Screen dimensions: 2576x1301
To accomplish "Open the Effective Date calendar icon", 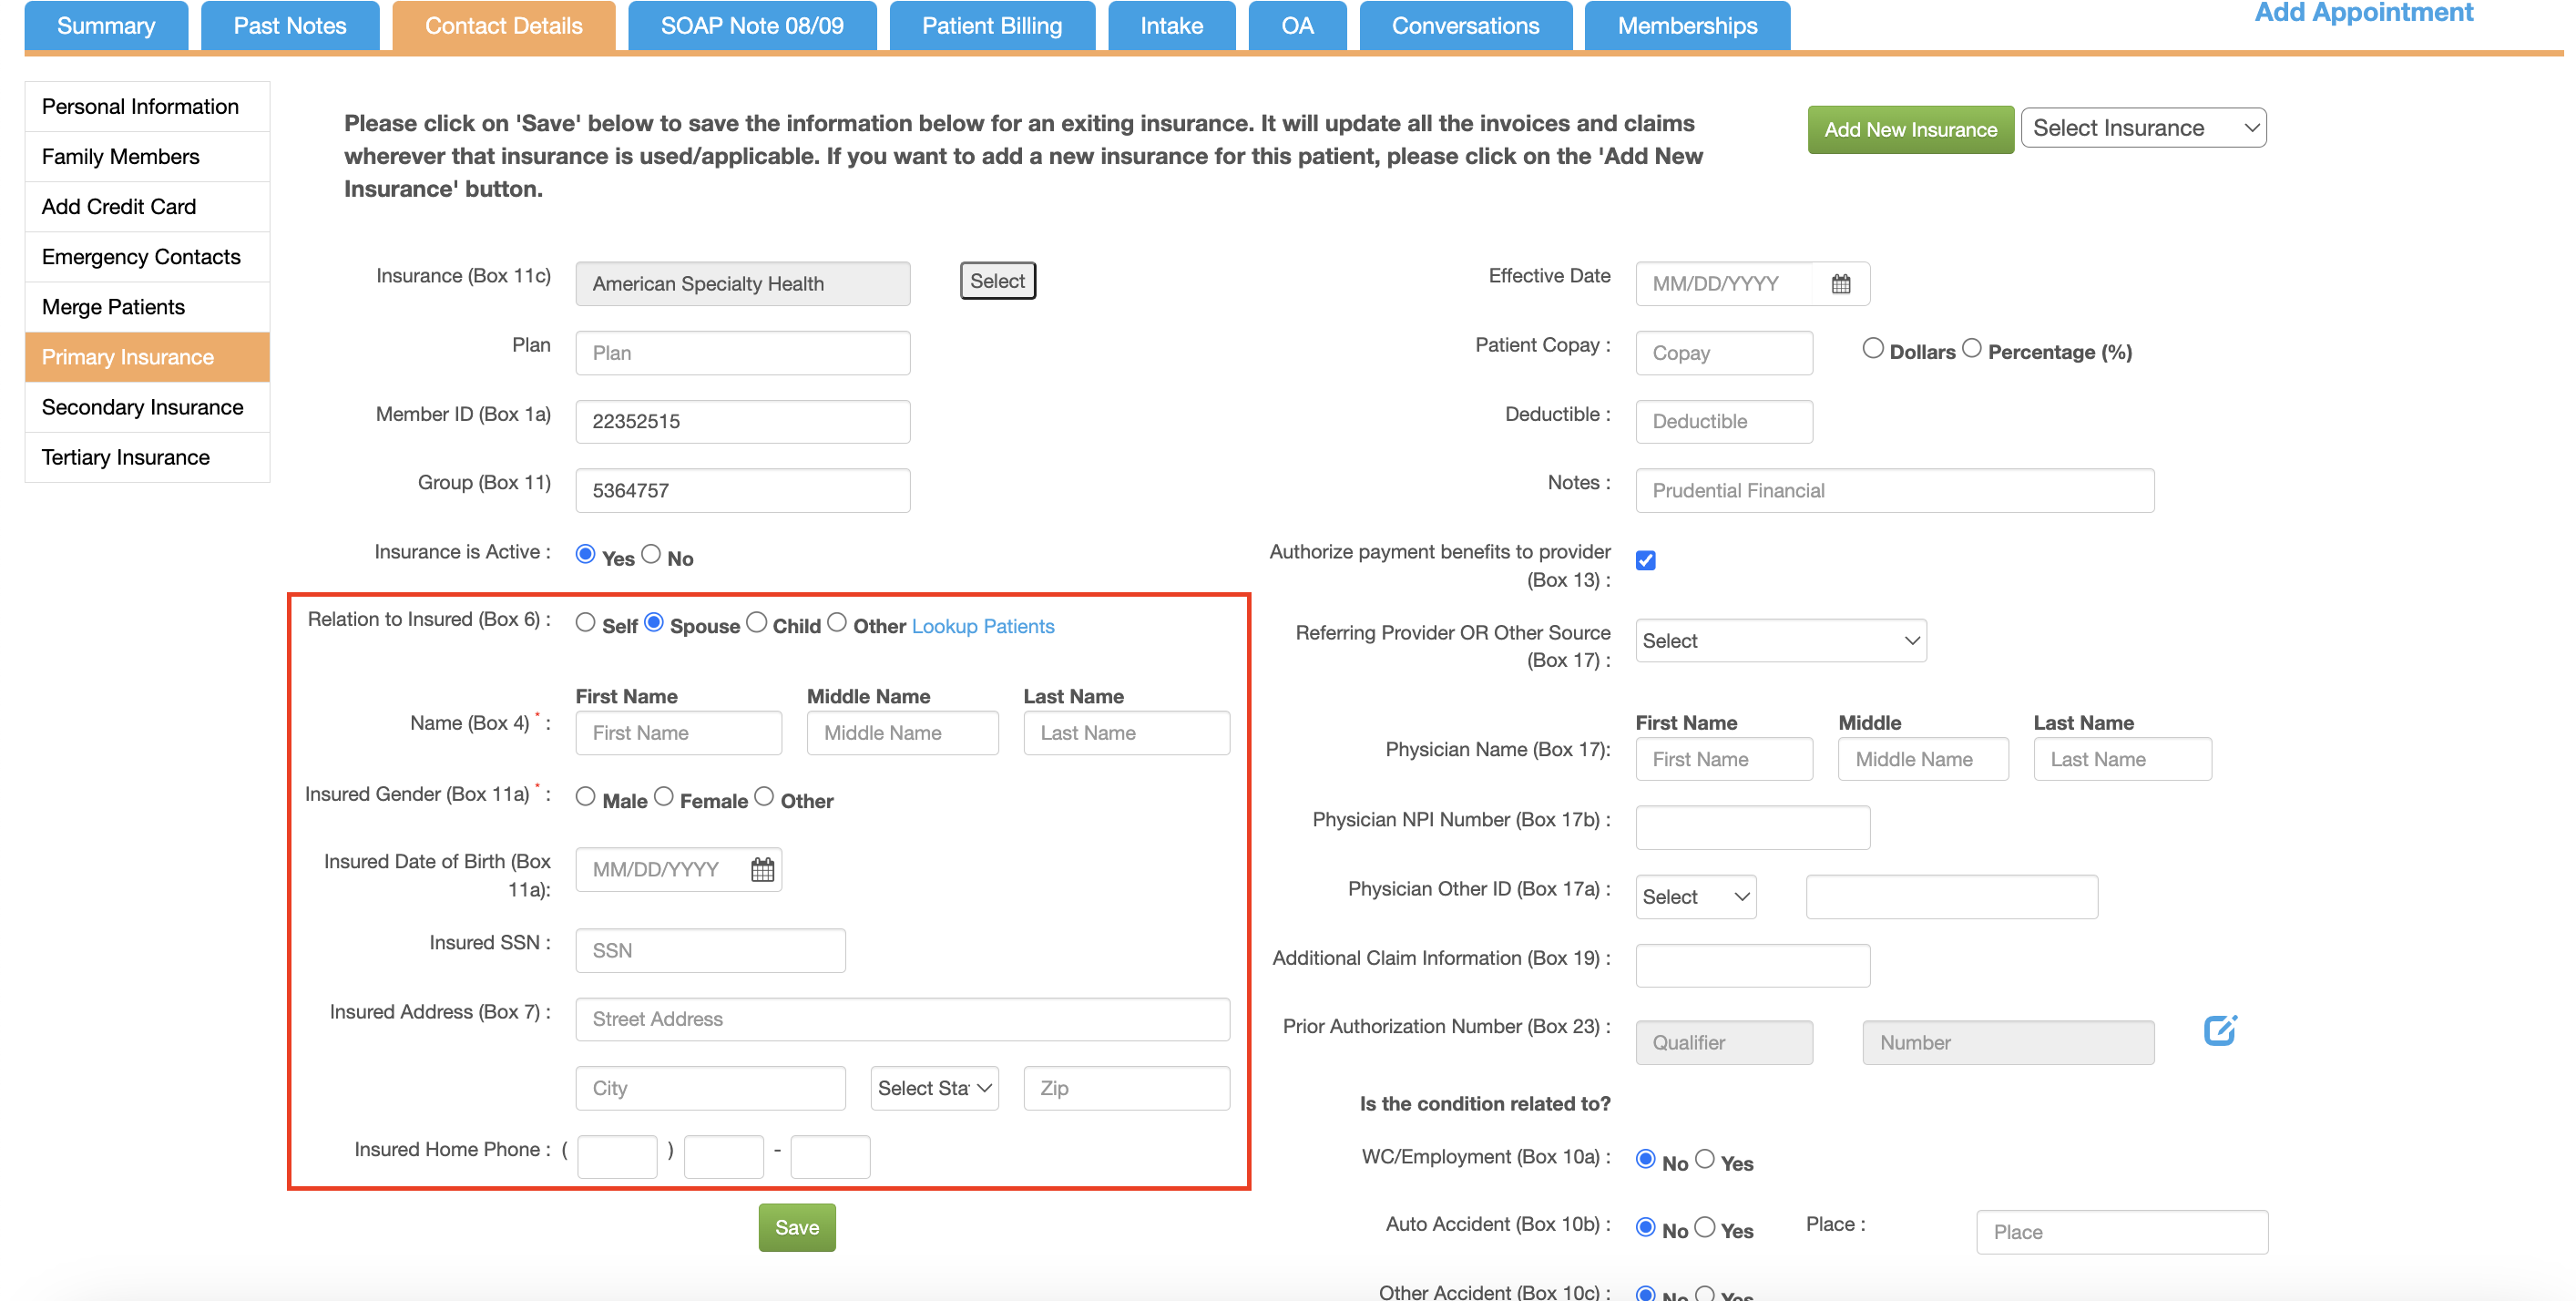I will (x=1840, y=284).
